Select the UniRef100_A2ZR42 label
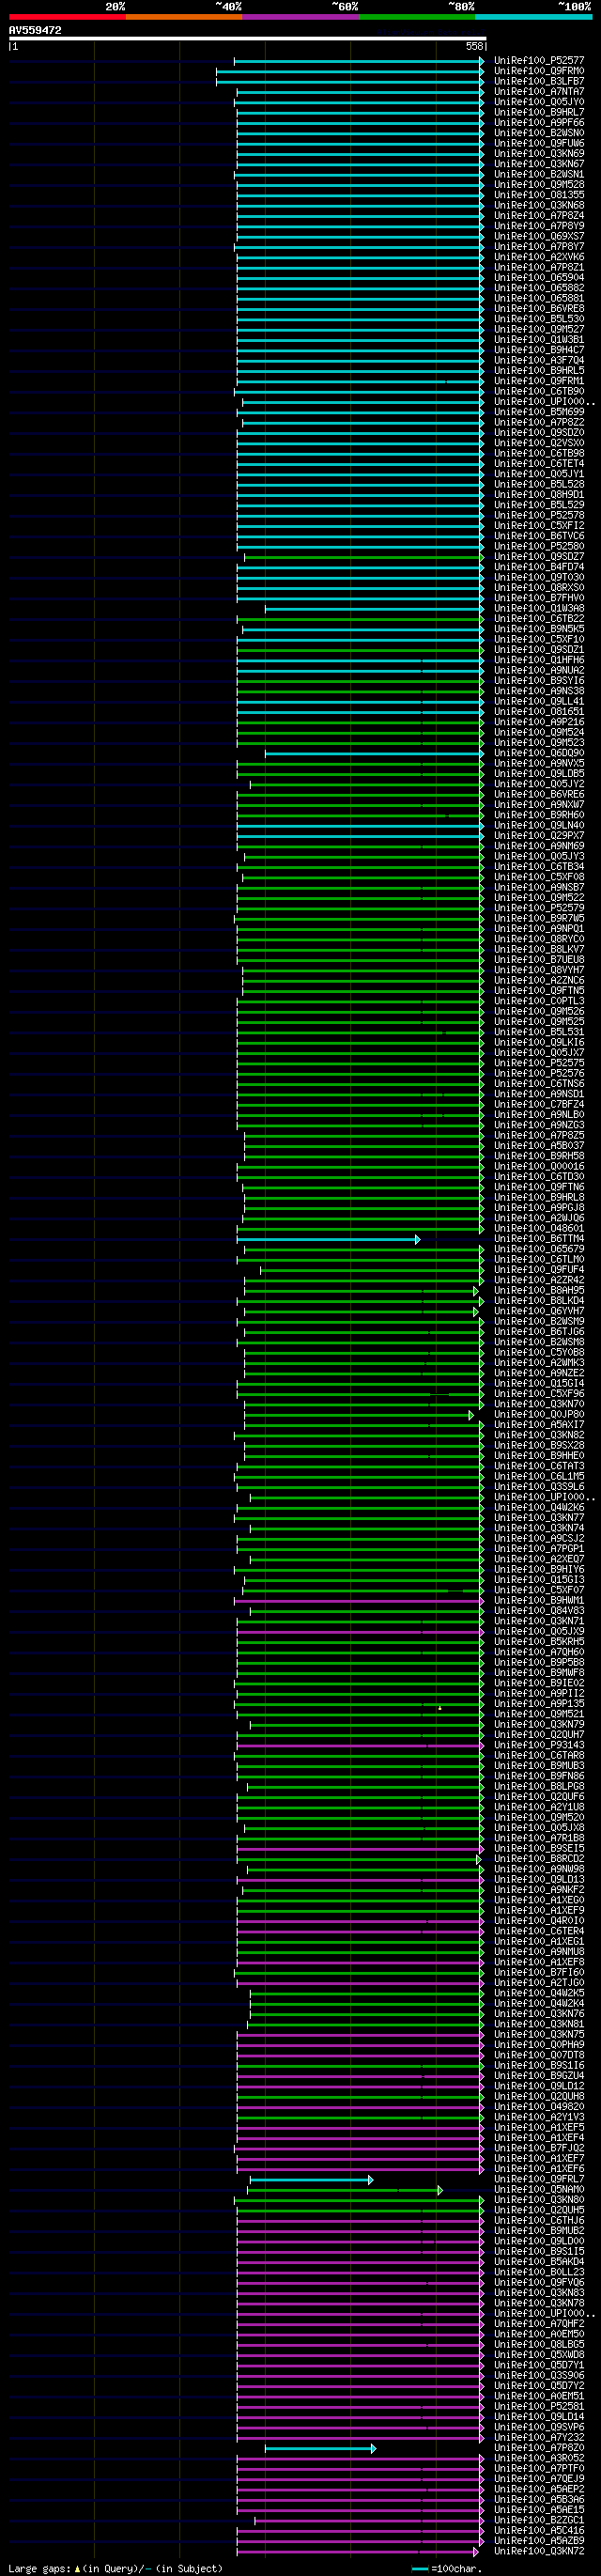The image size is (601, 2576). pos(539,1281)
